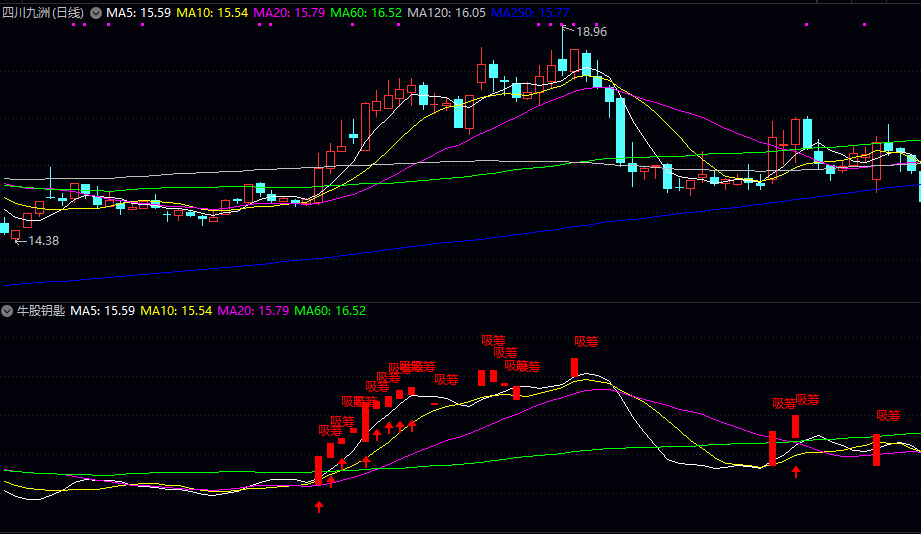Click the rightmost 吸筹 label in indicator
This screenshot has height=534, width=921.
tap(888, 416)
